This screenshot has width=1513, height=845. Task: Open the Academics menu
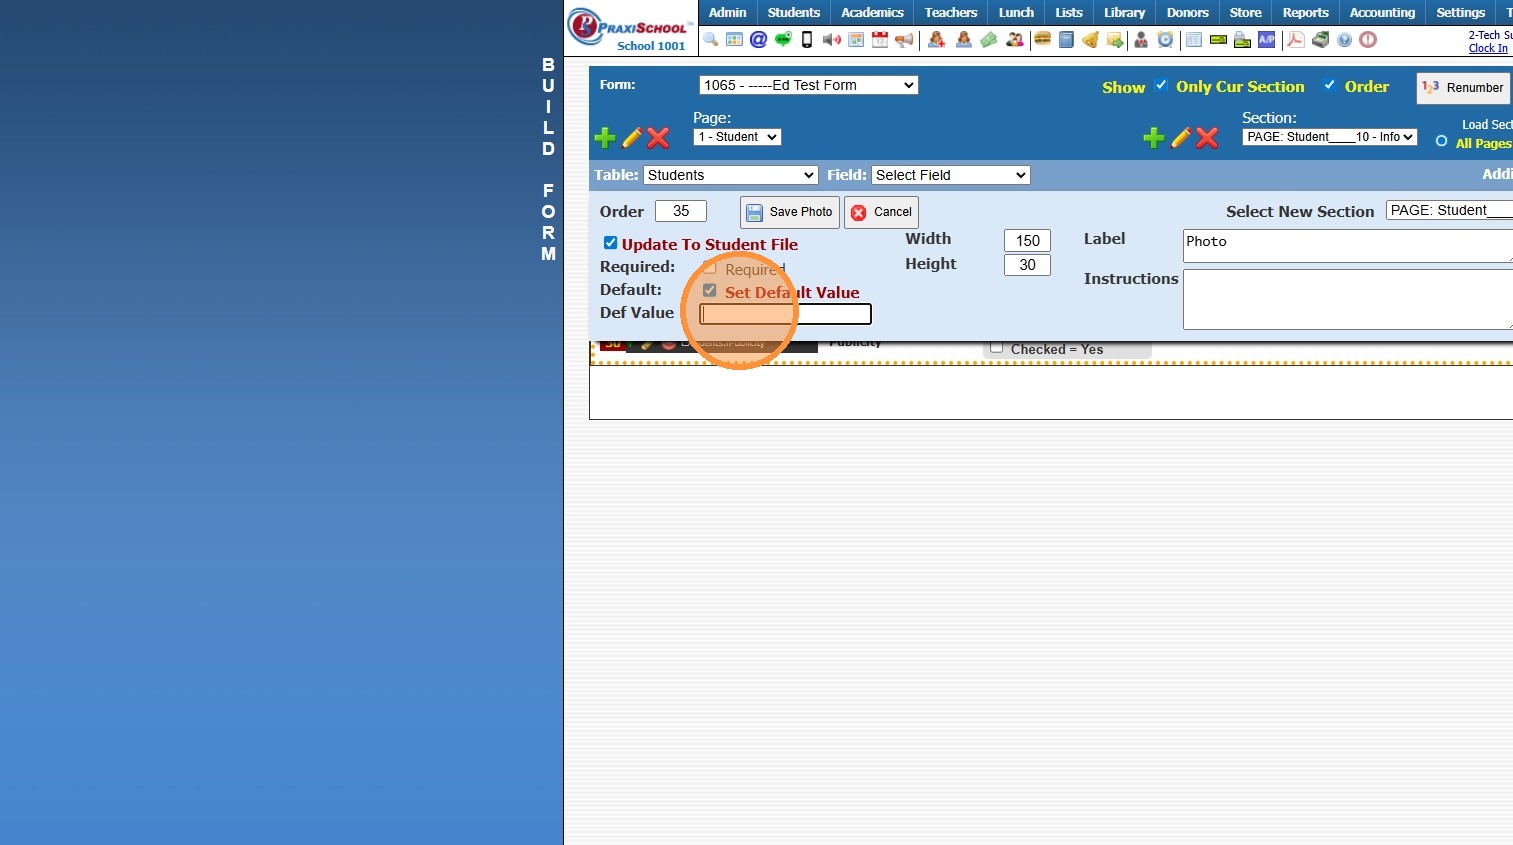(872, 12)
